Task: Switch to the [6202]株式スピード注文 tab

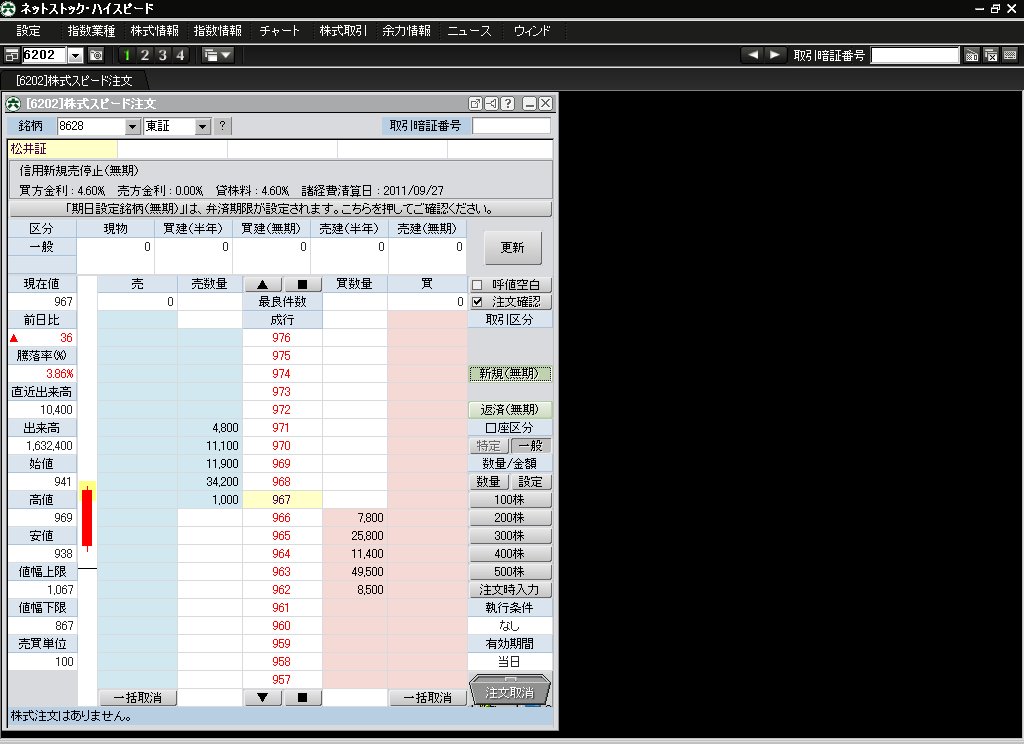Action: tap(73, 80)
